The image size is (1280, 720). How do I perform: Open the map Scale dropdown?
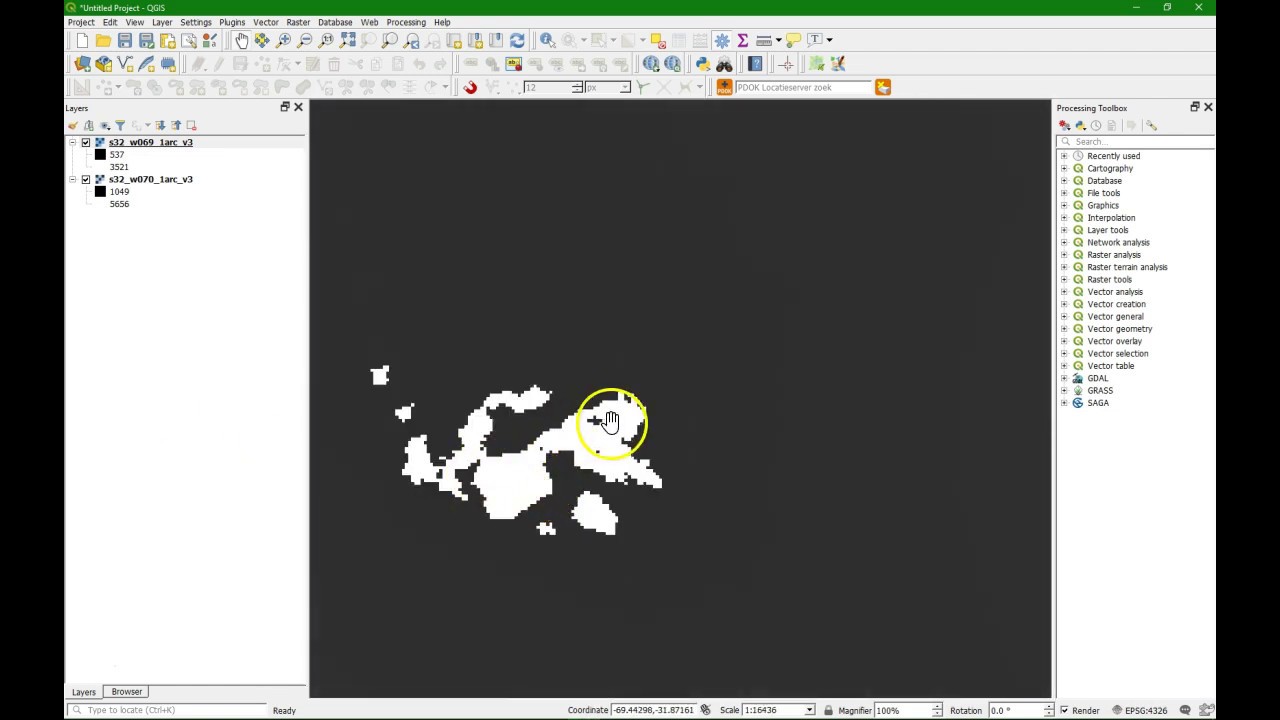pyautogui.click(x=809, y=710)
